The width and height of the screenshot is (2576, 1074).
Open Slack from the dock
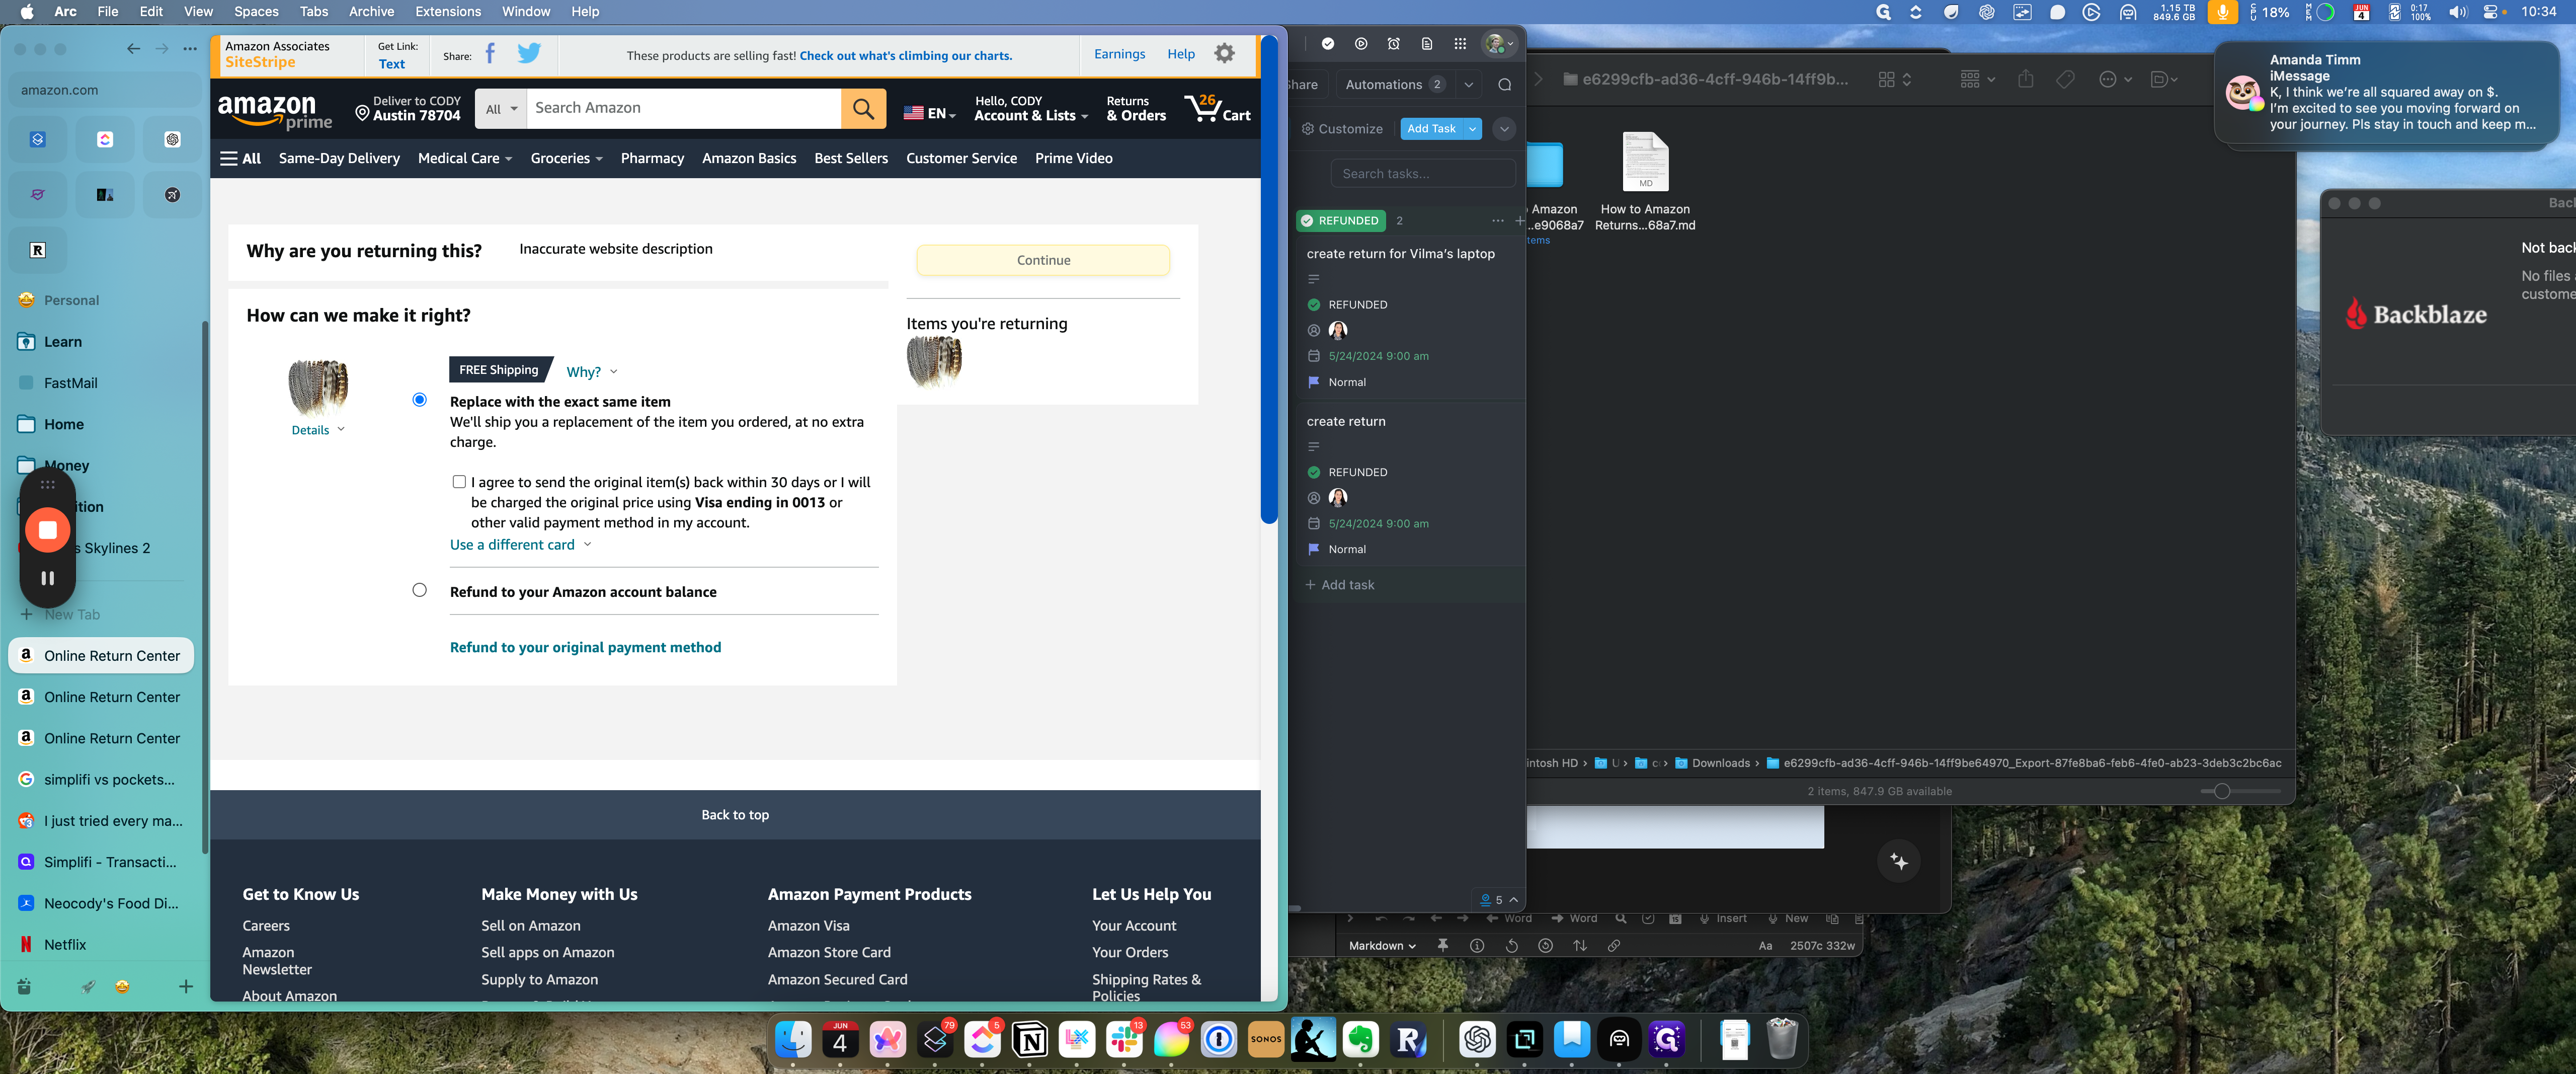(1124, 1041)
